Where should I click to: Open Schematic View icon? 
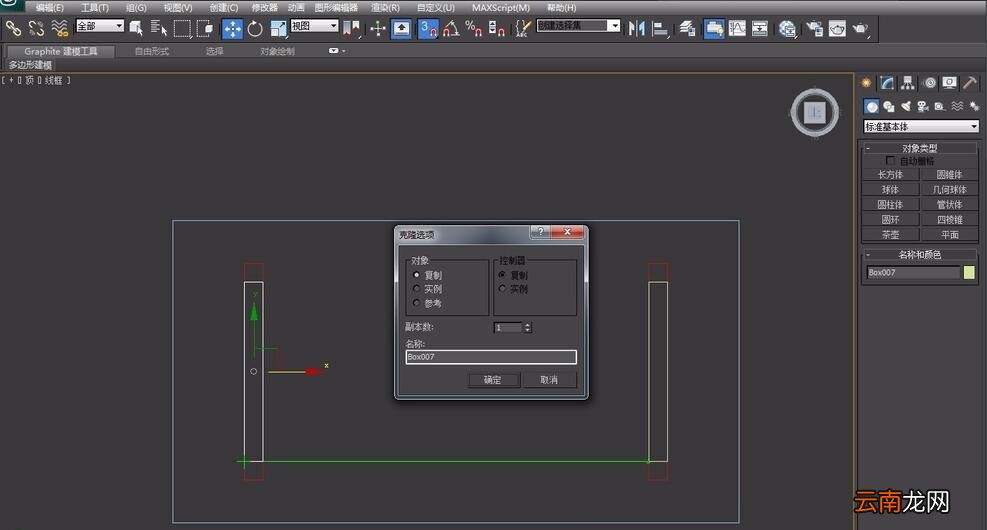[x=760, y=28]
